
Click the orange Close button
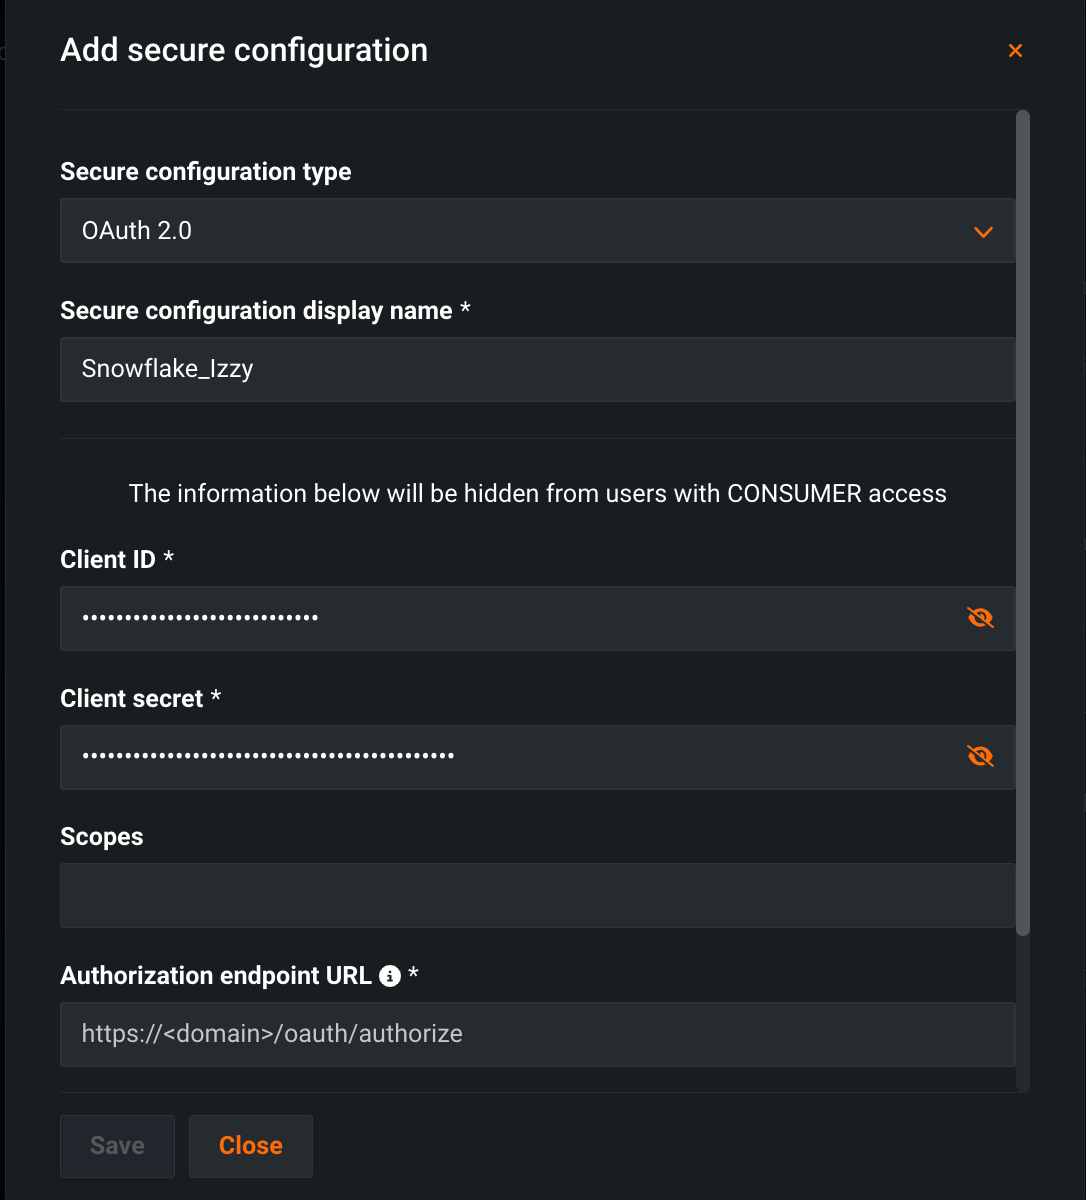[251, 1146]
